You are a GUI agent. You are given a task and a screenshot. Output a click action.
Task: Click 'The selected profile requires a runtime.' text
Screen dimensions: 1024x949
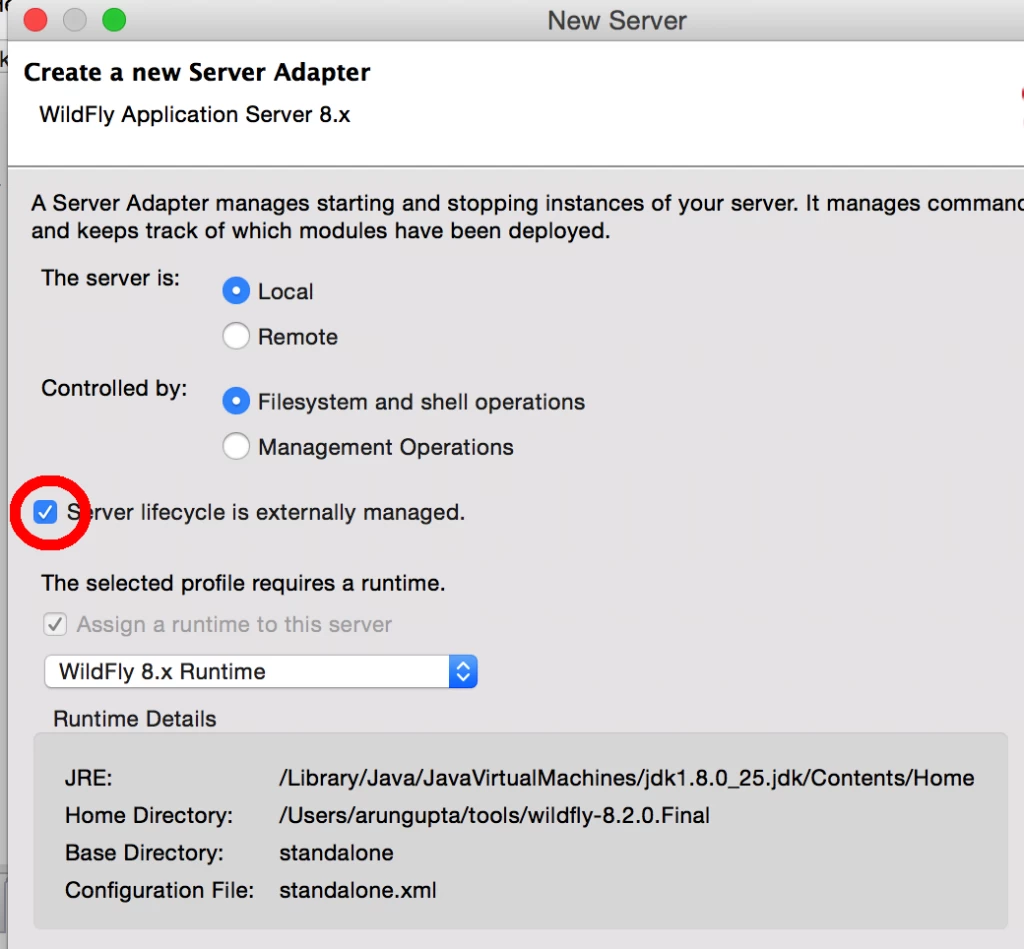click(x=243, y=583)
